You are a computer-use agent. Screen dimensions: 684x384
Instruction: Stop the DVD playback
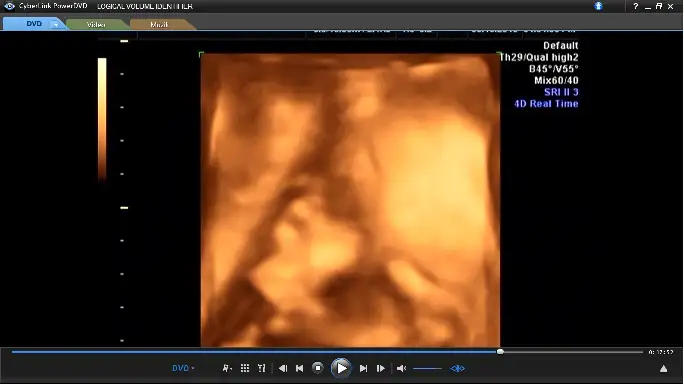(318, 368)
